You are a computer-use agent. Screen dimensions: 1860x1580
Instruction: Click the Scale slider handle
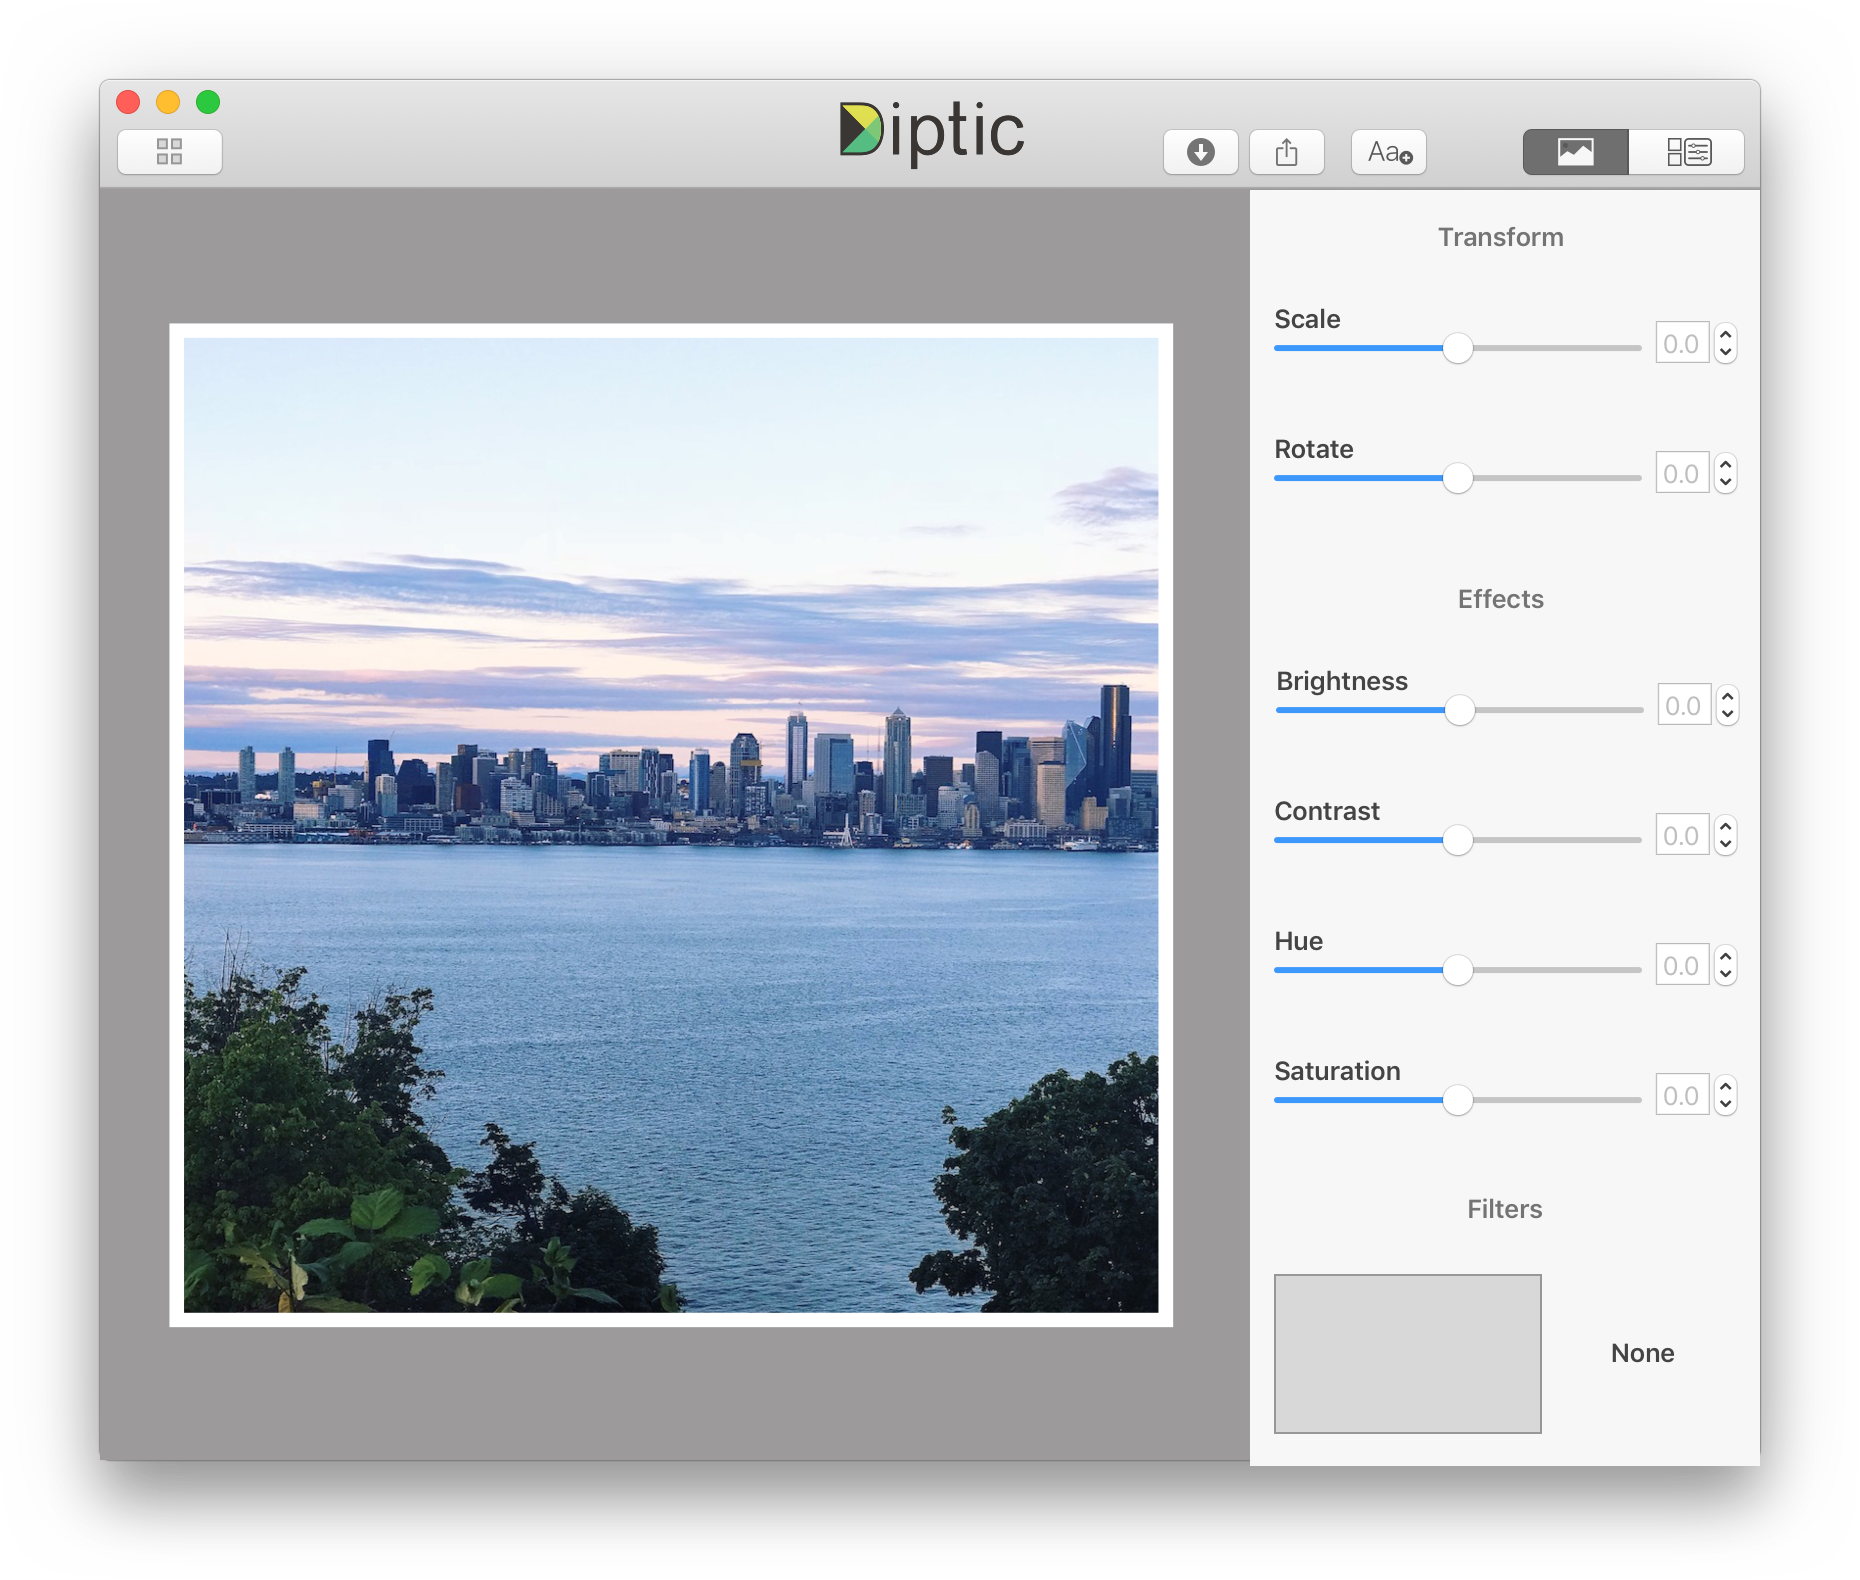1458,348
